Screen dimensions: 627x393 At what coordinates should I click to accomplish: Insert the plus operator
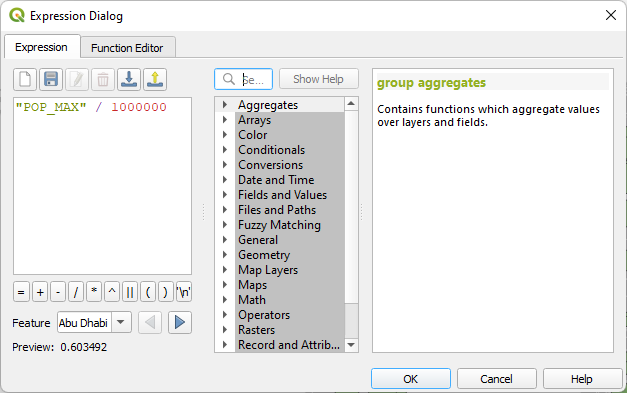point(40,292)
